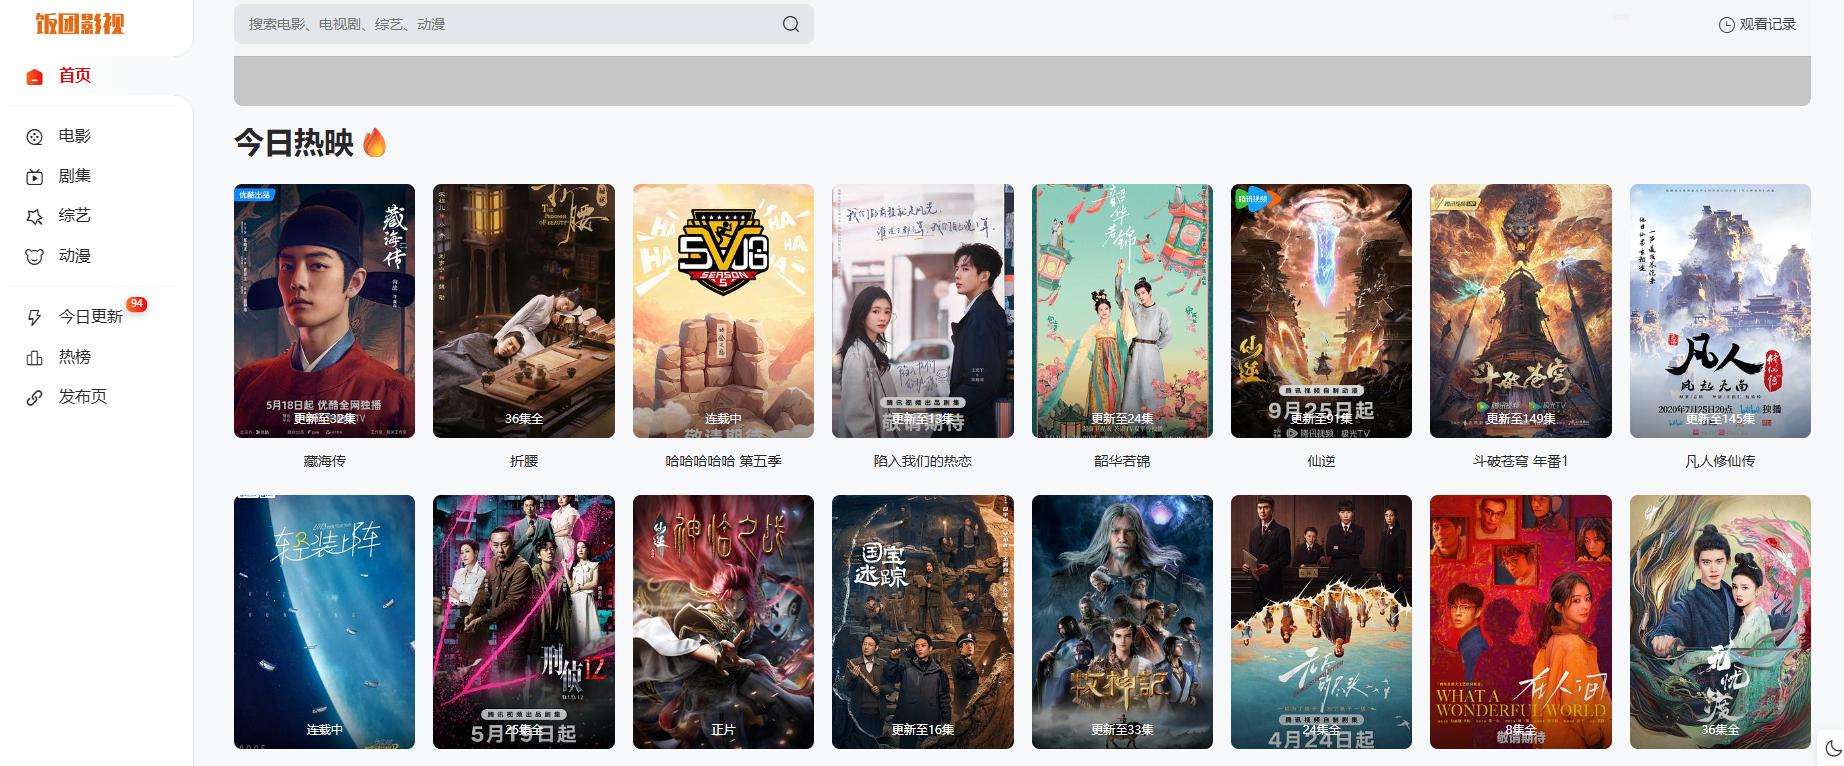Click the 今日更新 lightning icon
1844x766 pixels.
pyautogui.click(x=35, y=317)
